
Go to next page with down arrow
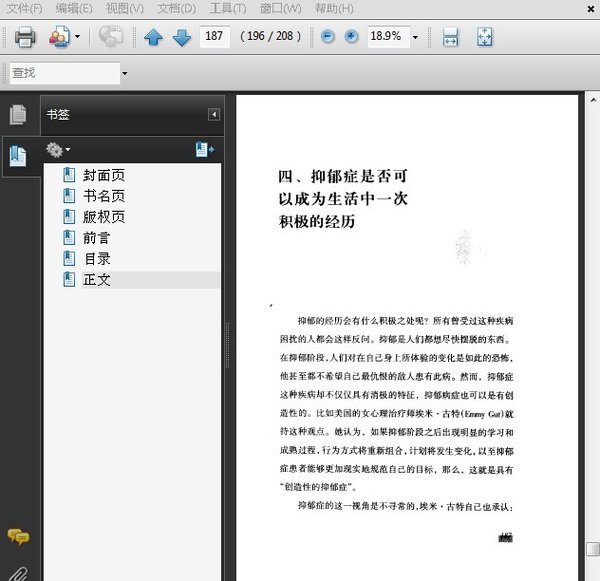point(181,38)
